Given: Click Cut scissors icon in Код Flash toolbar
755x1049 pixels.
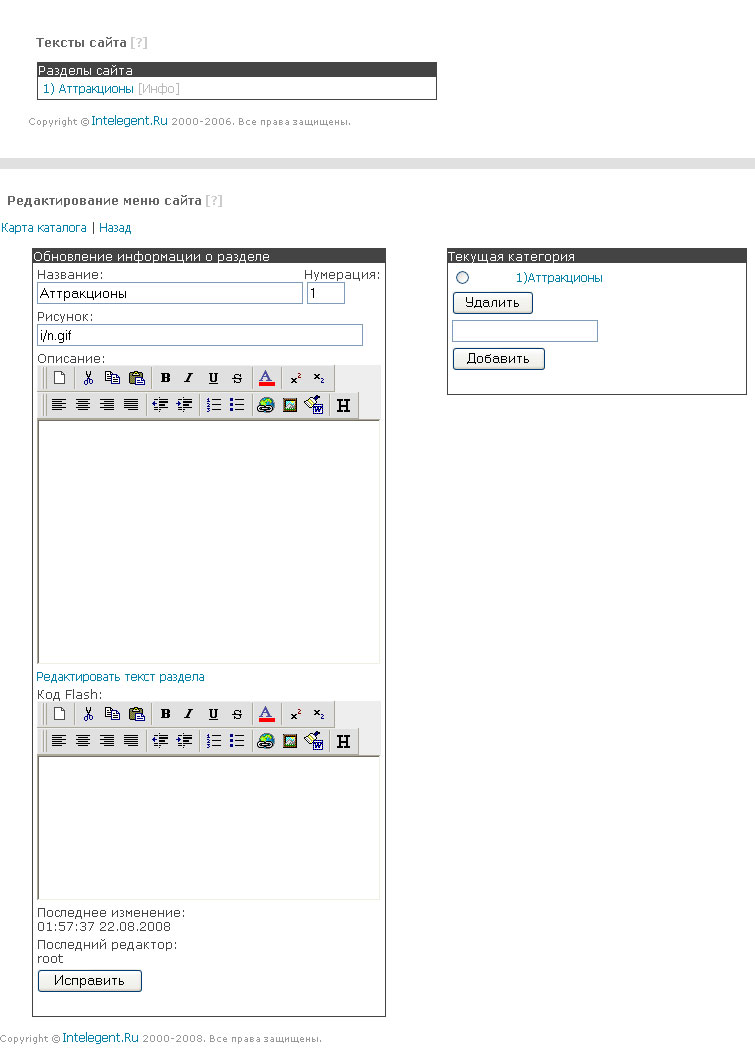Looking at the screenshot, I should click(88, 714).
